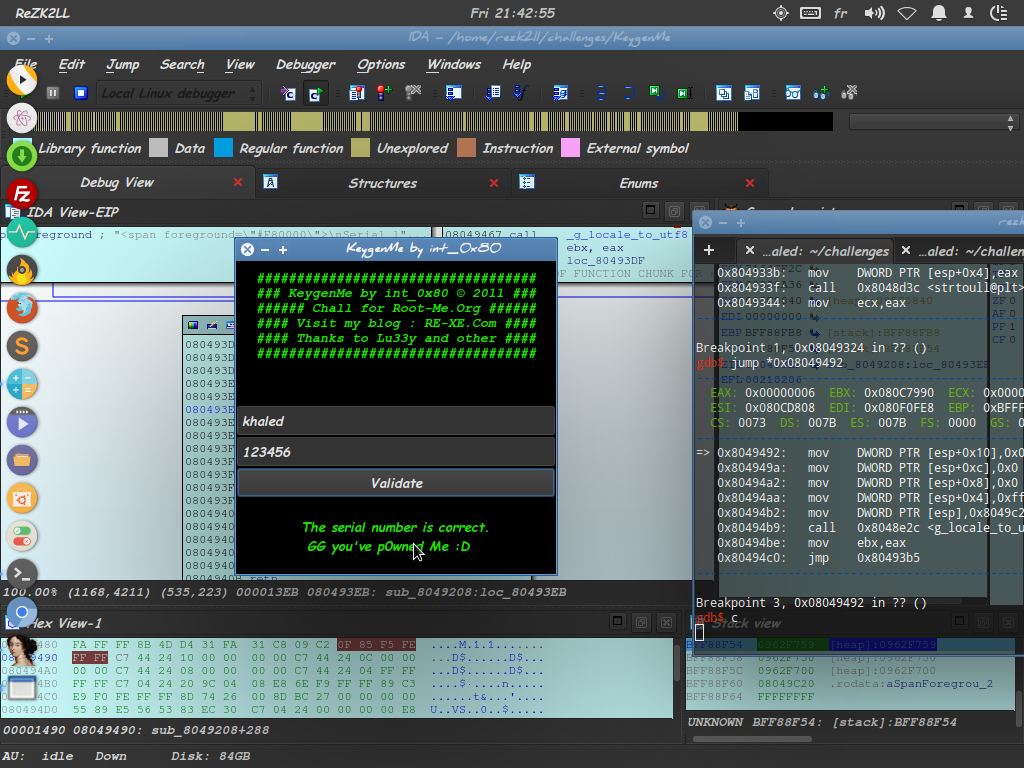Viewport: 1024px width, 768px height.
Task: Open Sublime Text from the dock
Action: (x=22, y=345)
